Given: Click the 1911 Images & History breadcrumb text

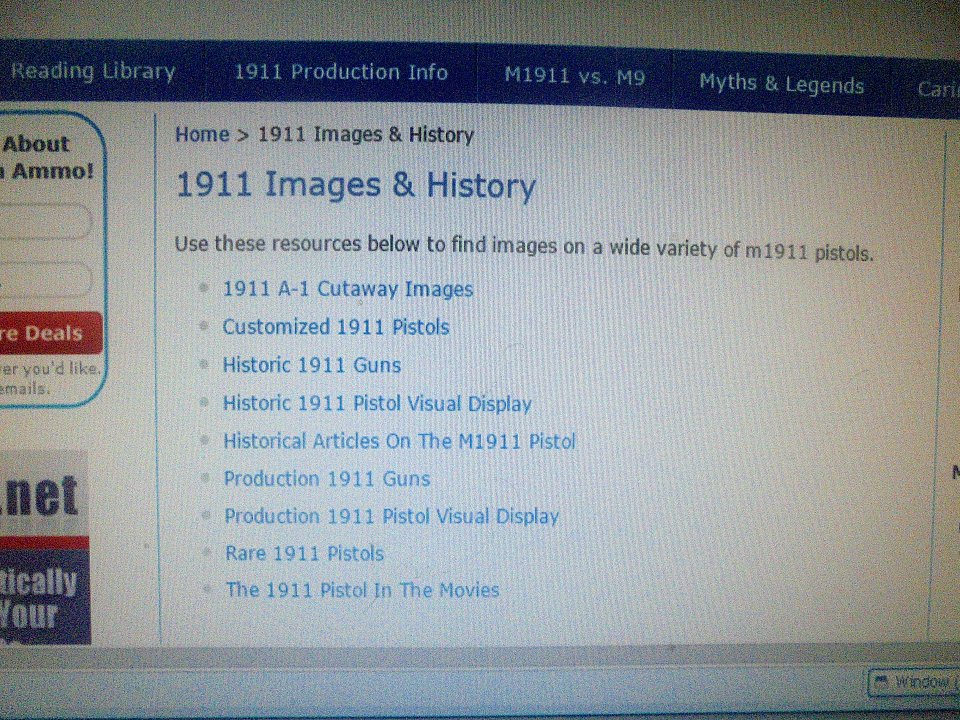Looking at the screenshot, I should pos(366,134).
